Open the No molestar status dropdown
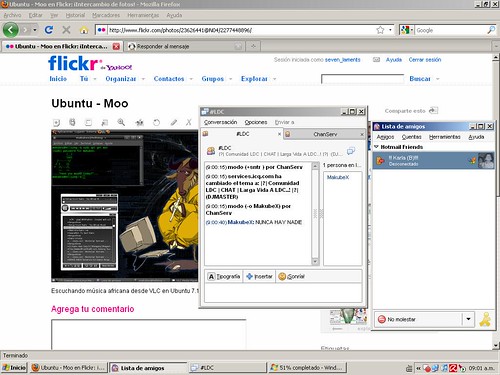This screenshot has height=375, width=500. pos(468,319)
